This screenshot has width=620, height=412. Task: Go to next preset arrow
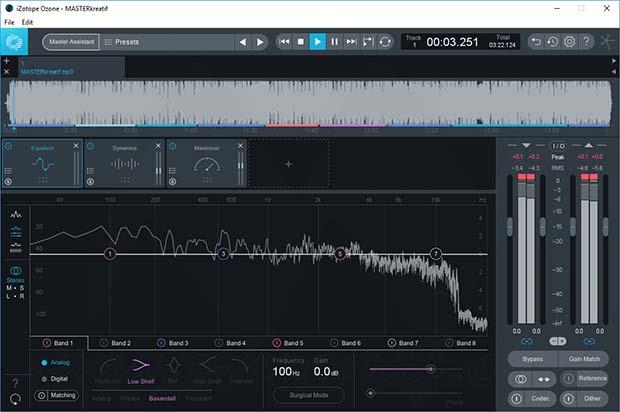pyautogui.click(x=260, y=42)
